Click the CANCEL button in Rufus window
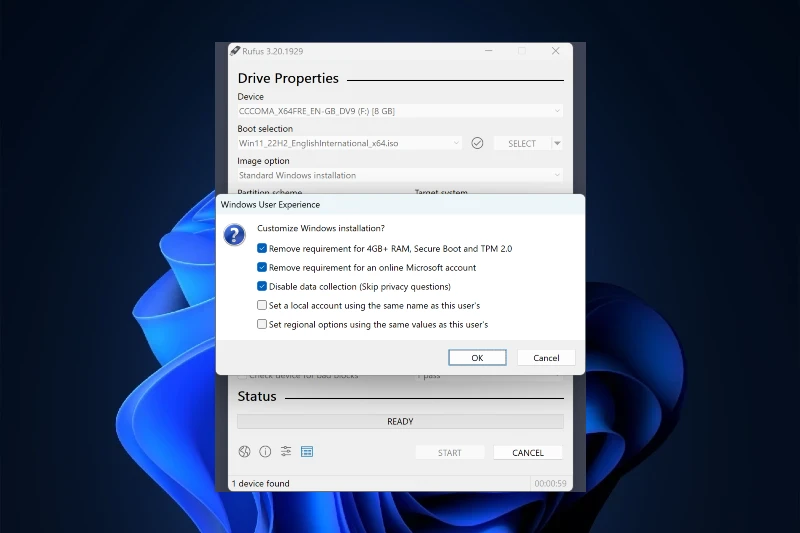 click(528, 452)
